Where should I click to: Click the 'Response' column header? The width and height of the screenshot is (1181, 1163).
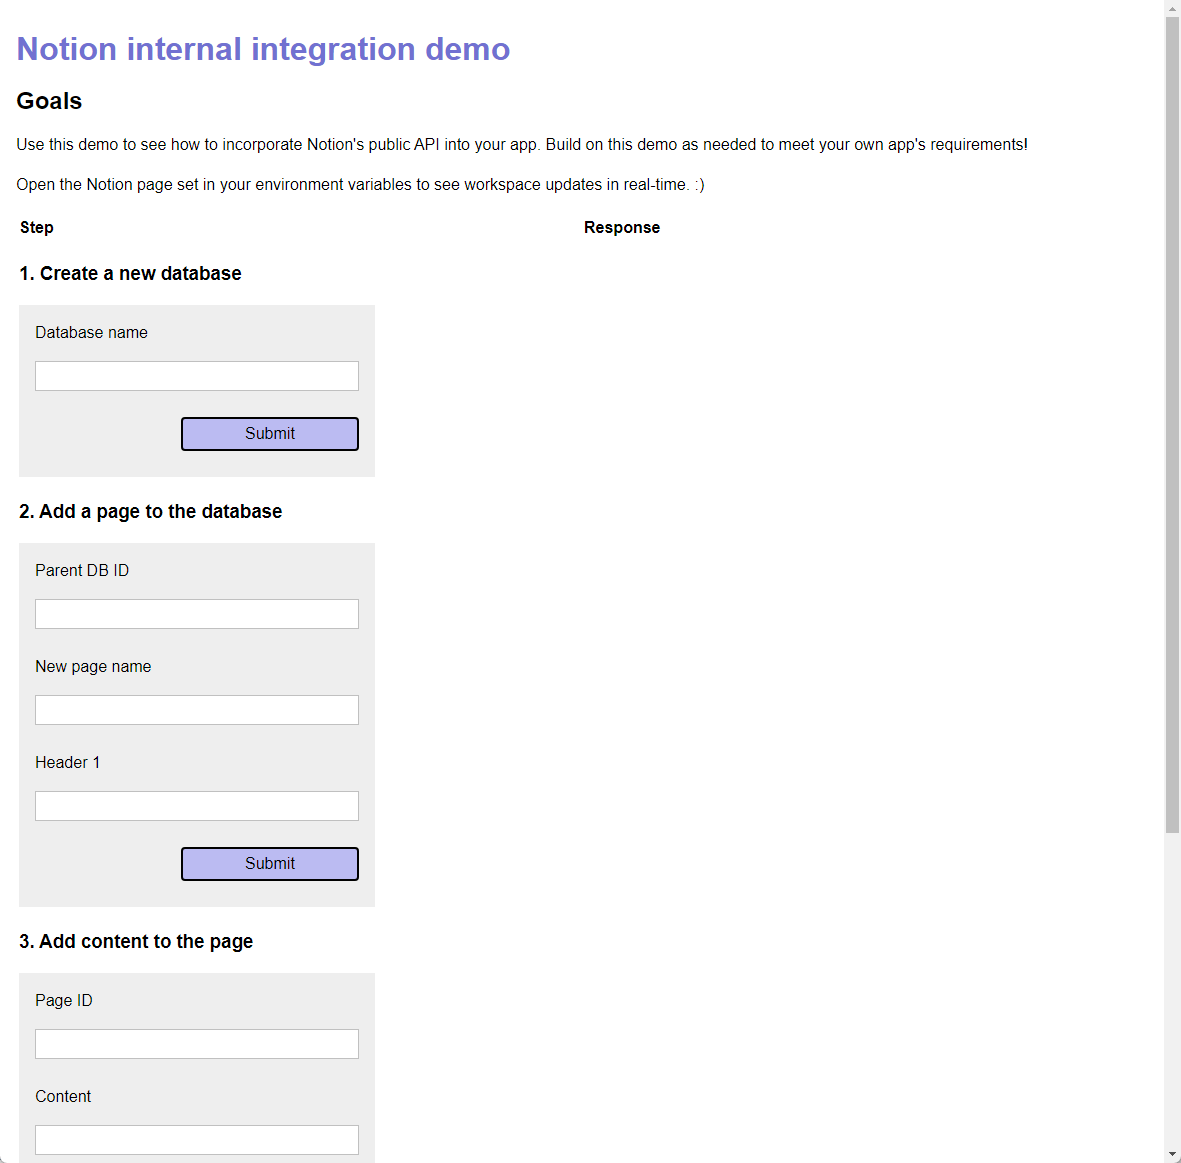click(x=621, y=228)
